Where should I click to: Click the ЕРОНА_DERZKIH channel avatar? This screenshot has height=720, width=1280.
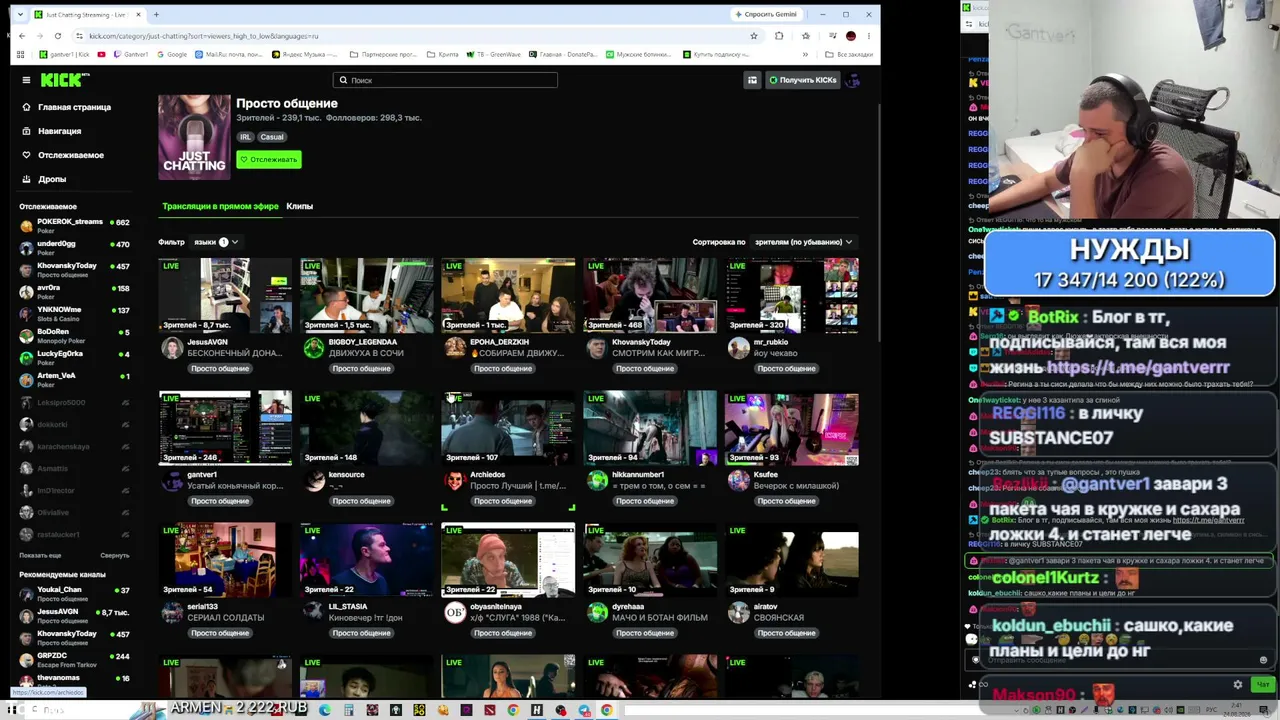[455, 347]
